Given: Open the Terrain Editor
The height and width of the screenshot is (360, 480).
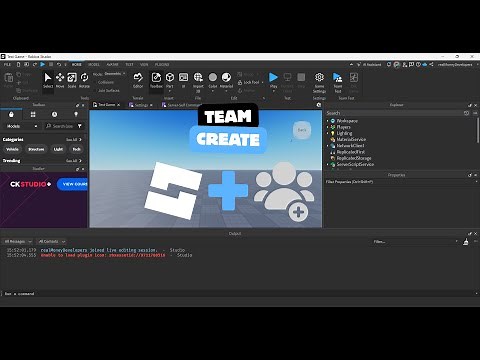Looking at the screenshot, I should 138,81.
